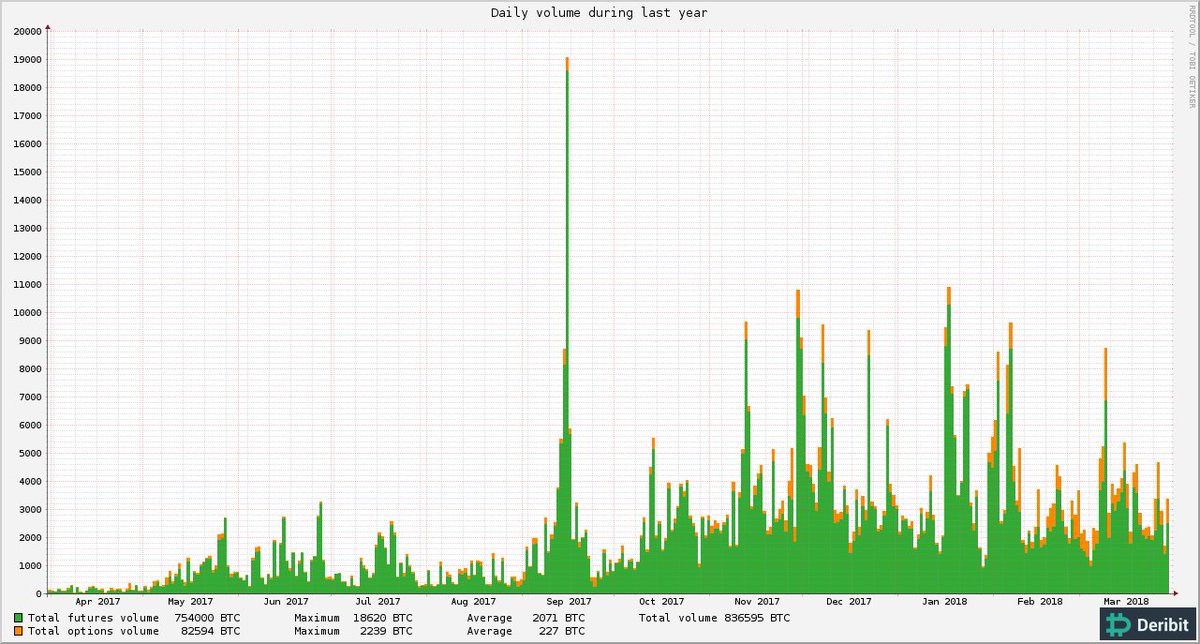This screenshot has height=644, width=1200.
Task: Click the '1000' y-axis label
Action: [x=30, y=566]
